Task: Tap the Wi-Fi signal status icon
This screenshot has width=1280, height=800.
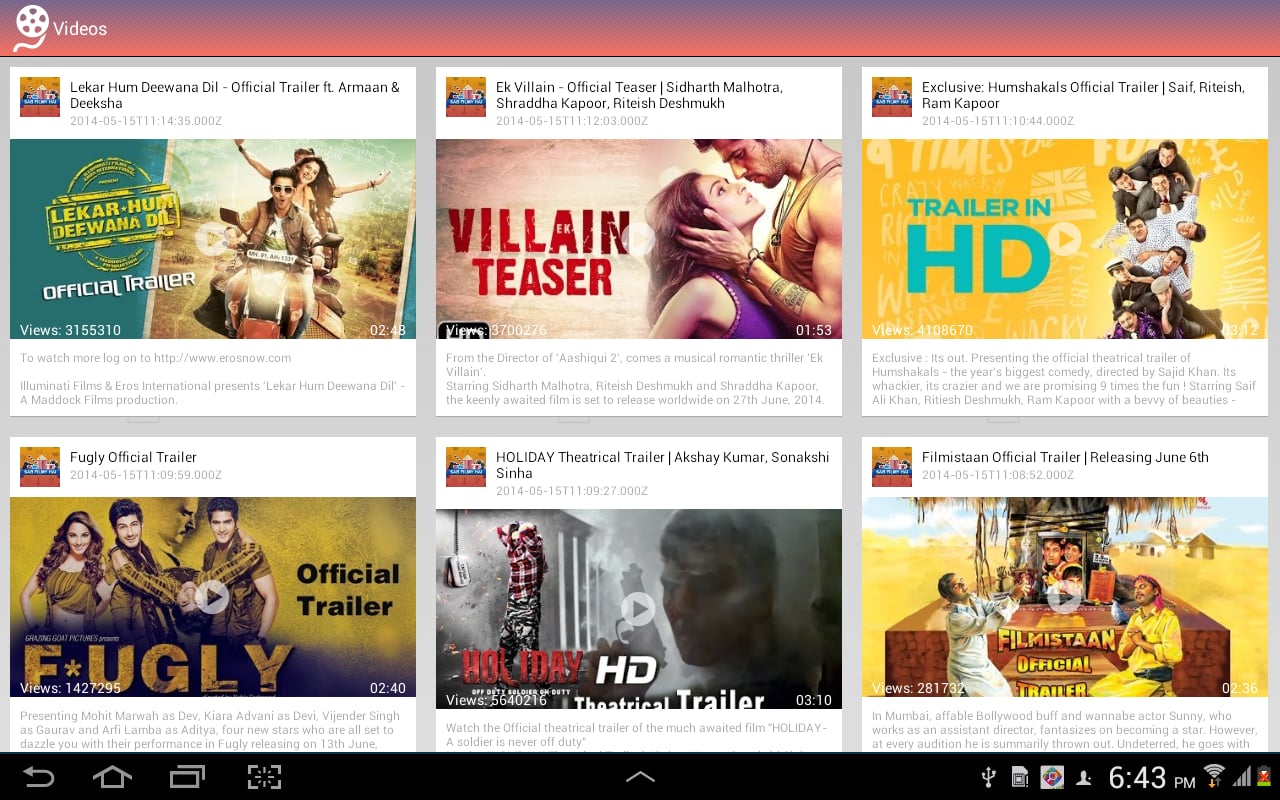Action: point(1214,776)
